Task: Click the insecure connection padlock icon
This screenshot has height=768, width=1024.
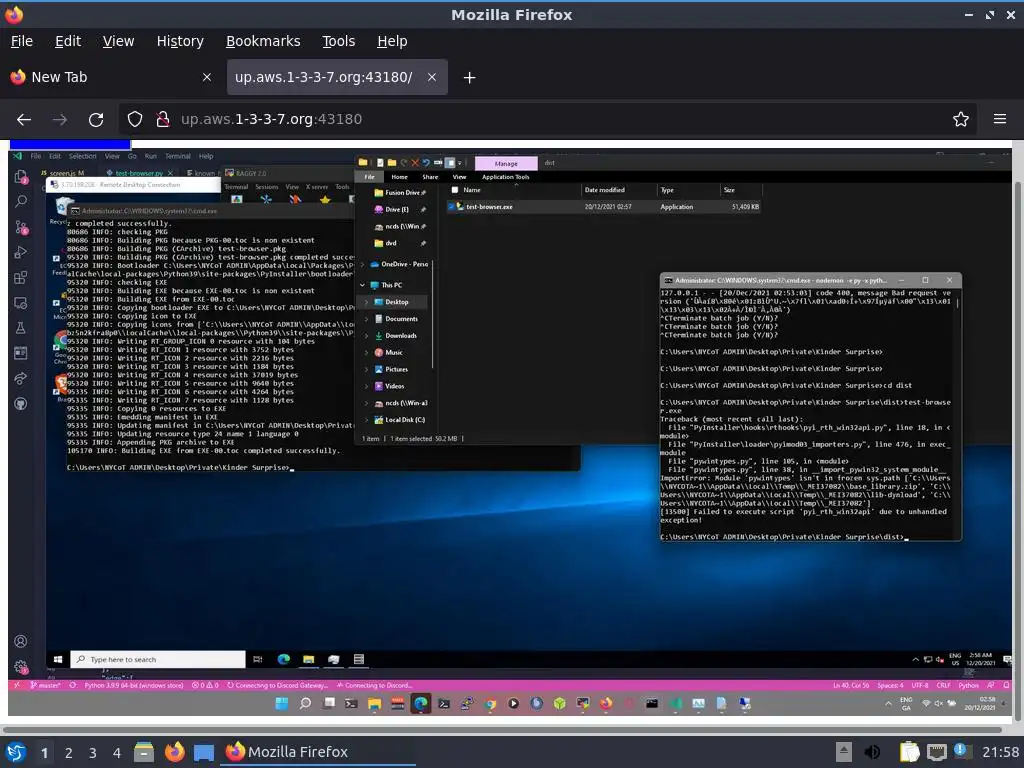Action: click(163, 120)
